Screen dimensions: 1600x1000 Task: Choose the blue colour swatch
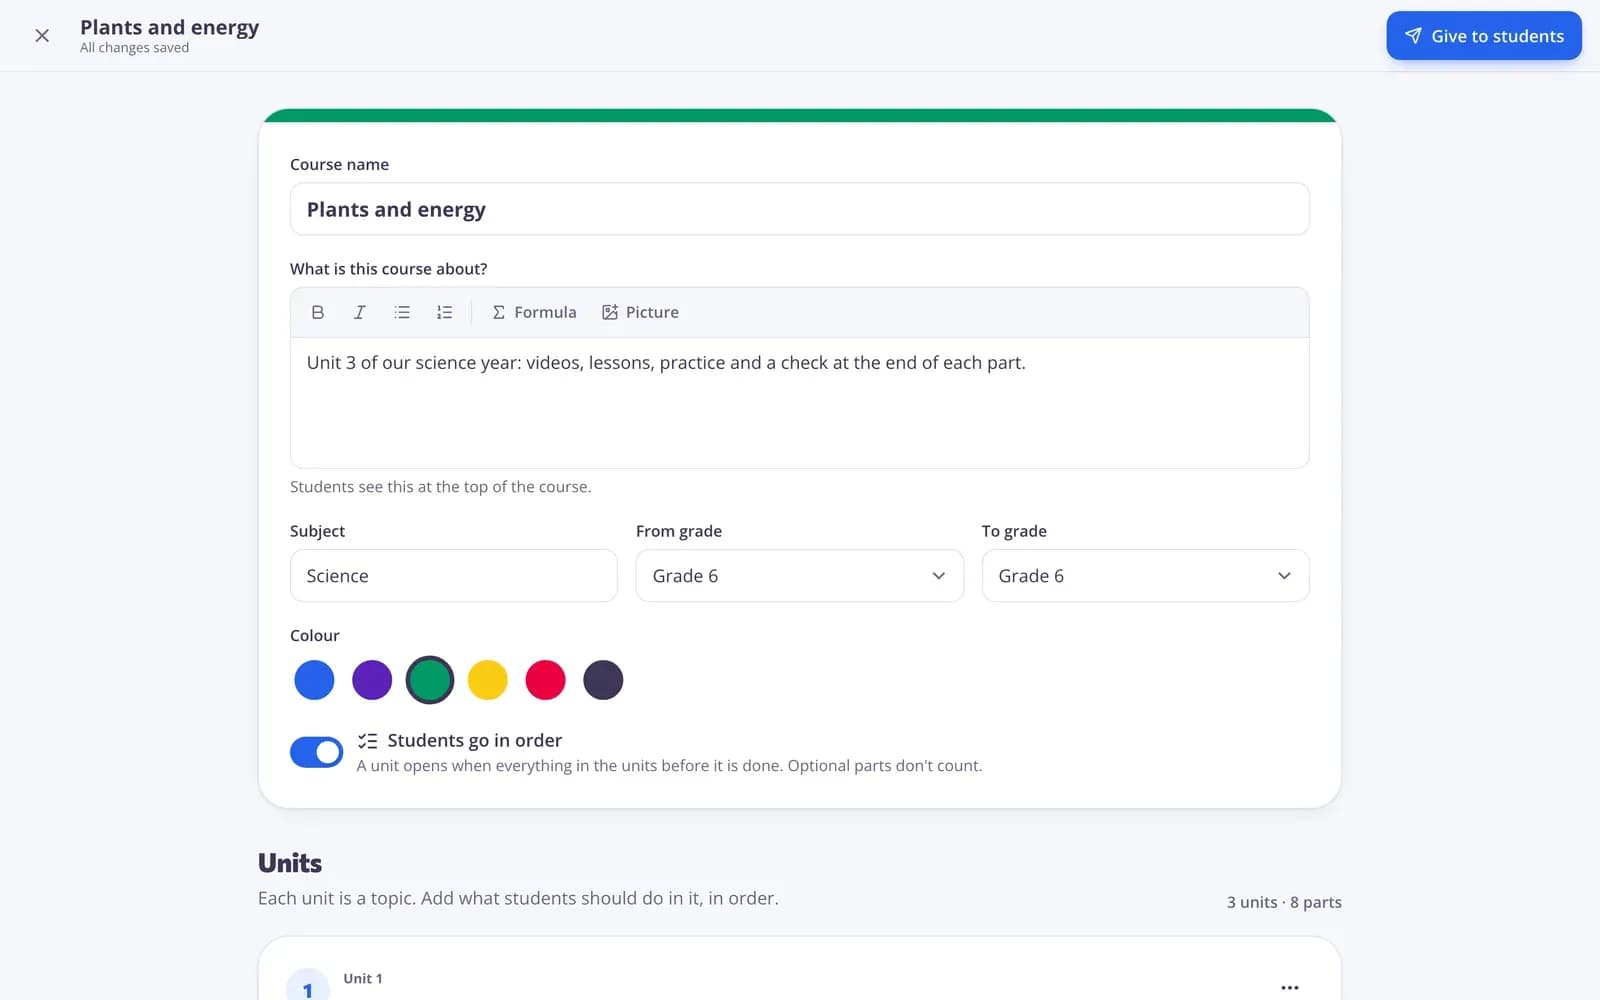point(314,680)
